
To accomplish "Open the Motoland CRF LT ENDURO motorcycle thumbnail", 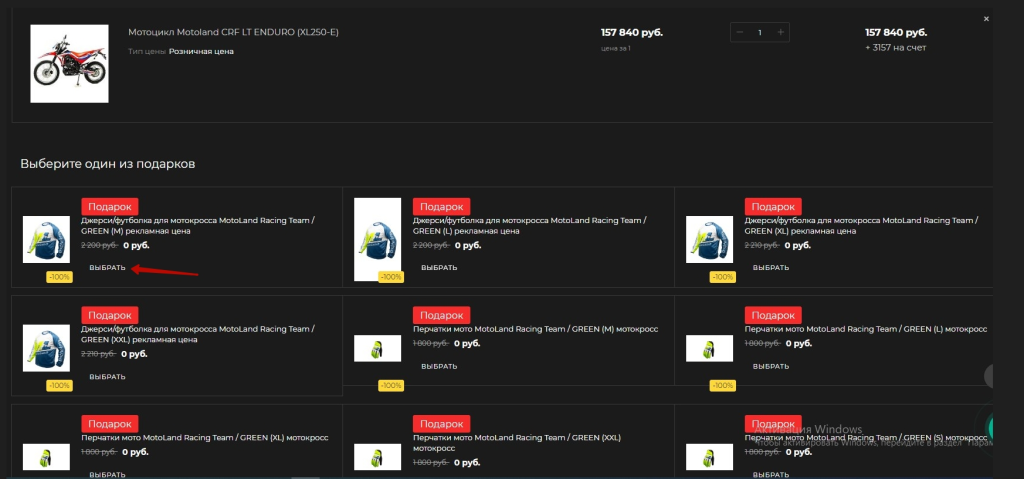I will pyautogui.click(x=69, y=63).
